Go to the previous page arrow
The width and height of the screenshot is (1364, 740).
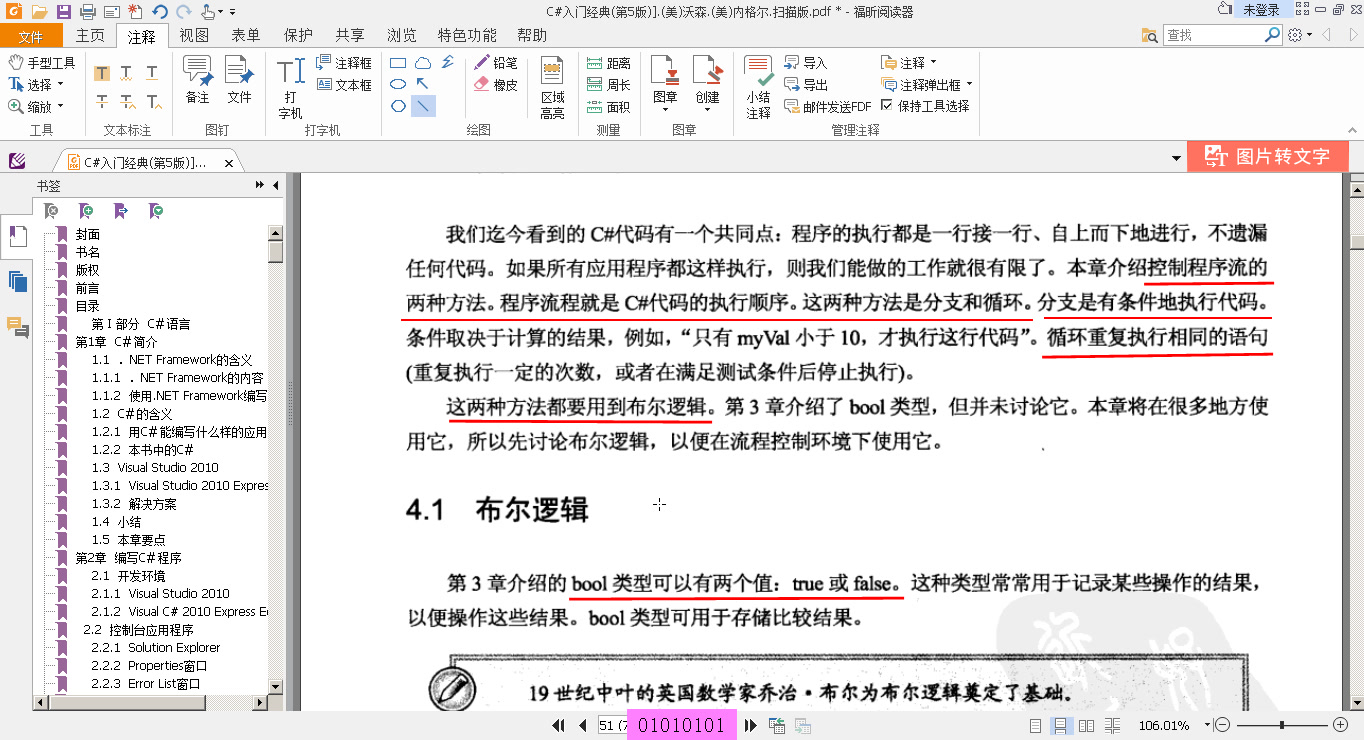click(582, 726)
